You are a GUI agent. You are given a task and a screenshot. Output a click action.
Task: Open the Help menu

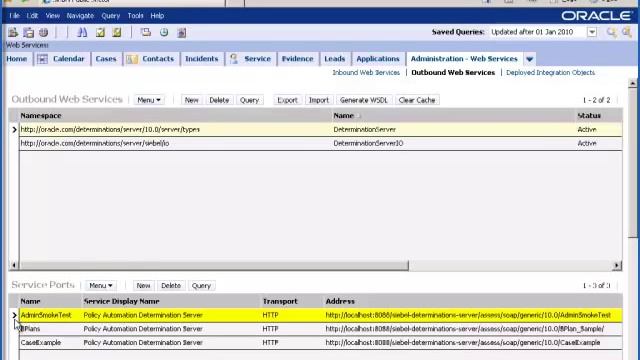tap(157, 16)
